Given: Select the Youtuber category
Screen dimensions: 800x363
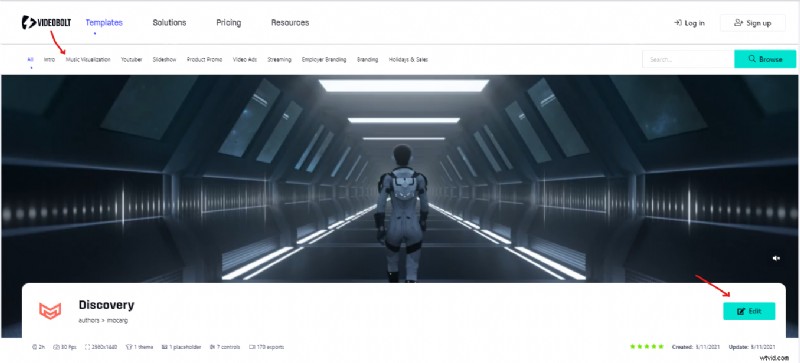Looking at the screenshot, I should pos(132,60).
